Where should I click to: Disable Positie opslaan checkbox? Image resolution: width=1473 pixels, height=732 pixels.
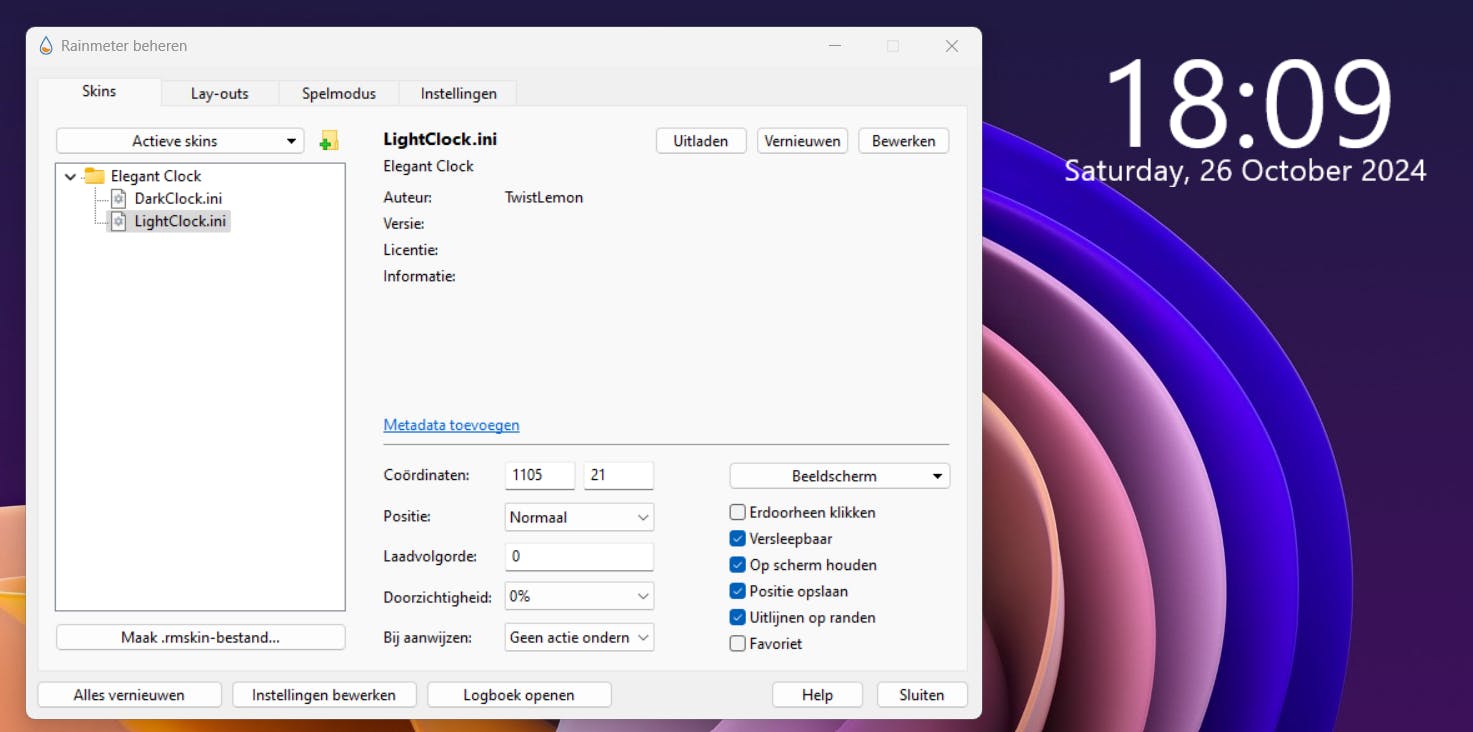738,591
